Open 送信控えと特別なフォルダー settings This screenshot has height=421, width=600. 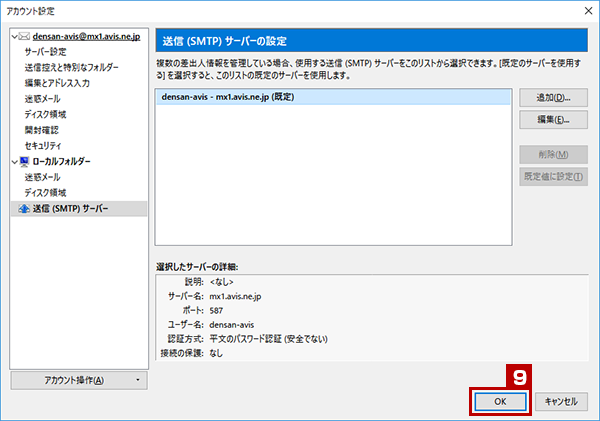tap(72, 67)
